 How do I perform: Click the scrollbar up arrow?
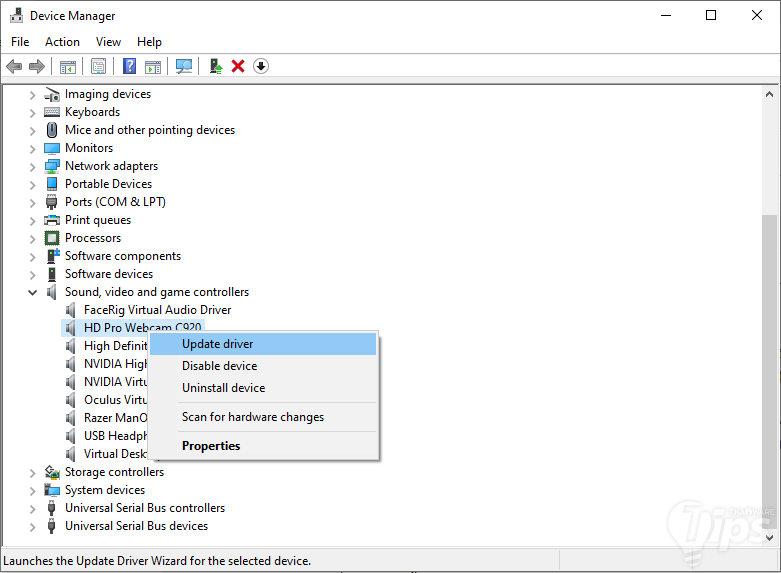(769, 94)
